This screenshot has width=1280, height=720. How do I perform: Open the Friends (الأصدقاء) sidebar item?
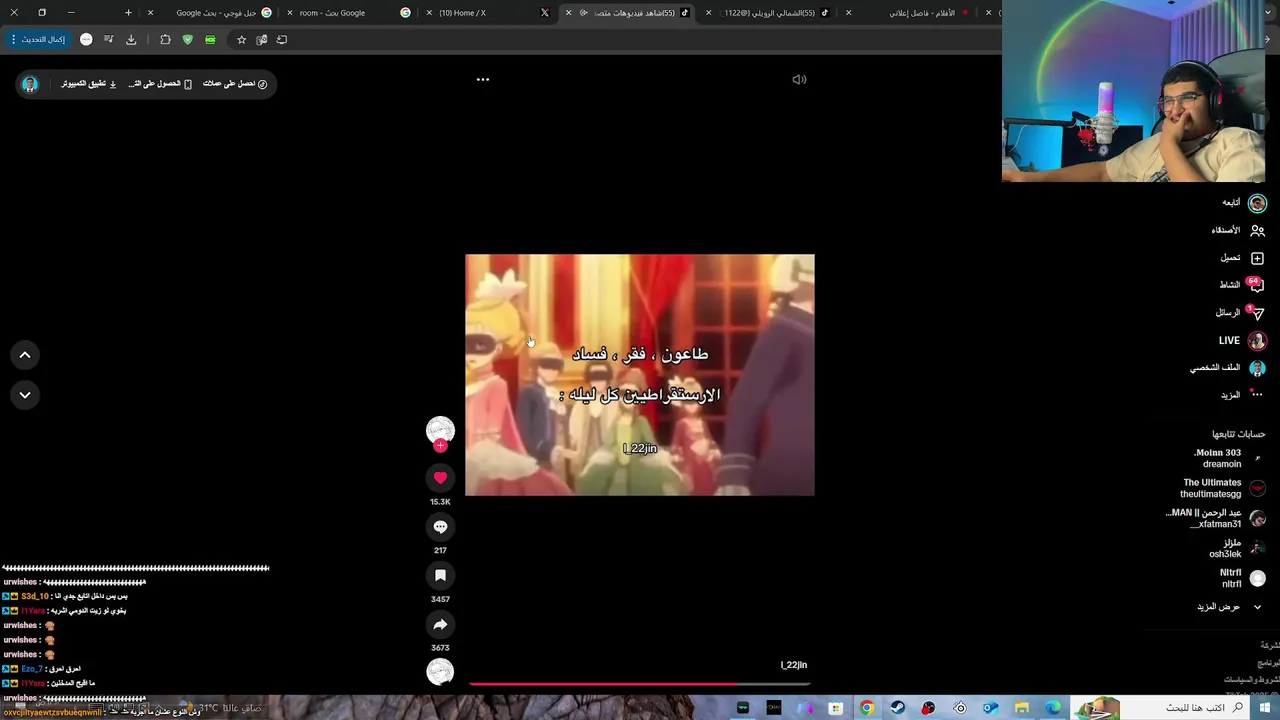coord(1238,230)
